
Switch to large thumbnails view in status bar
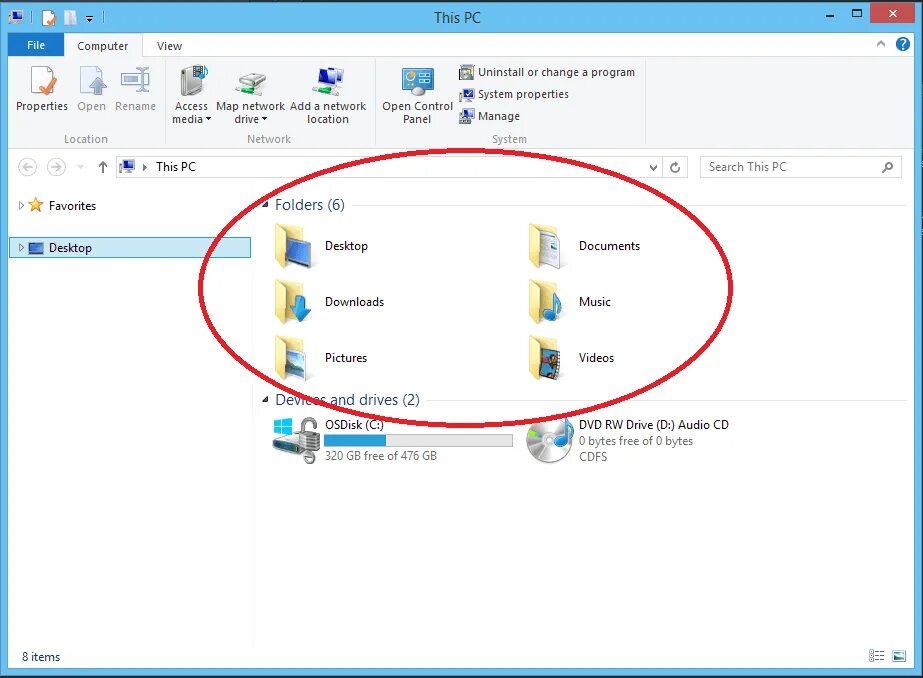[898, 656]
